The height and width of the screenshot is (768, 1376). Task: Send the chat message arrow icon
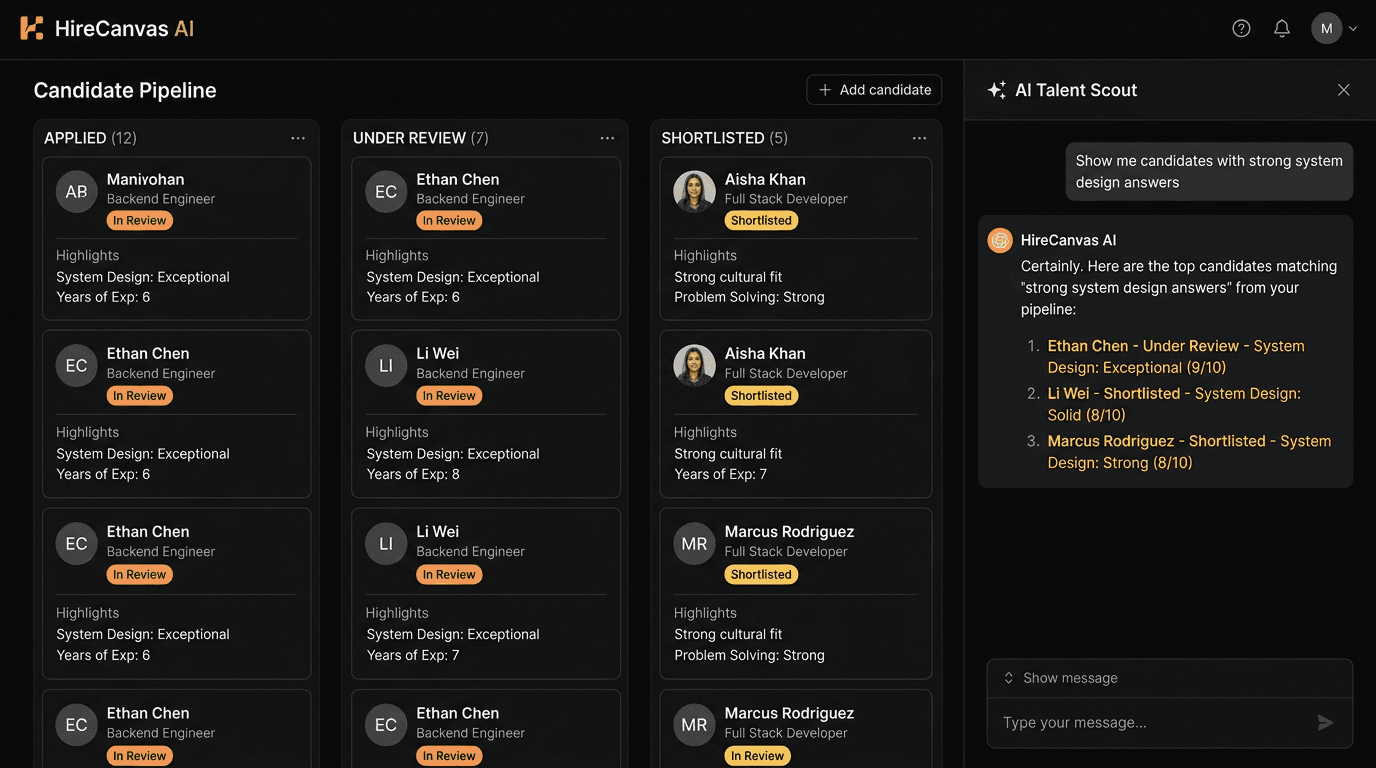coord(1325,723)
